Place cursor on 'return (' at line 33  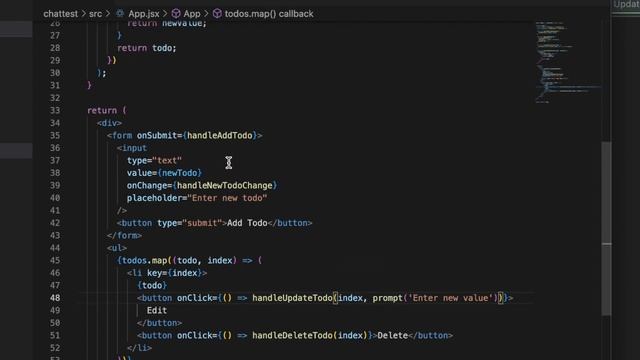click(107, 110)
